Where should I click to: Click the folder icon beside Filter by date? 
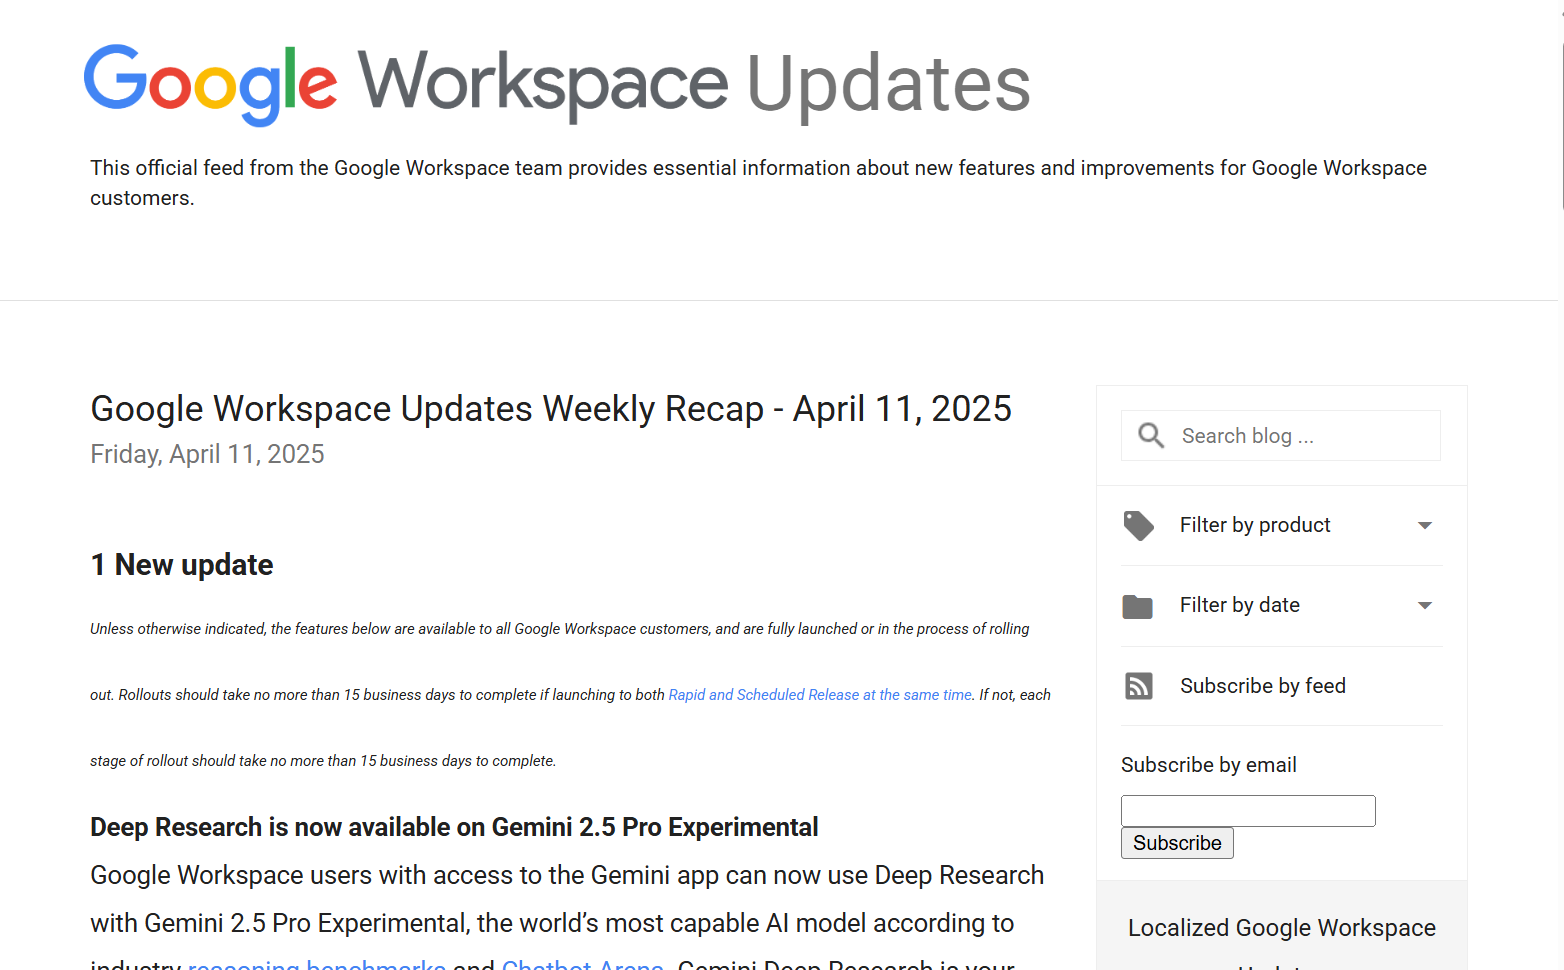click(1138, 605)
